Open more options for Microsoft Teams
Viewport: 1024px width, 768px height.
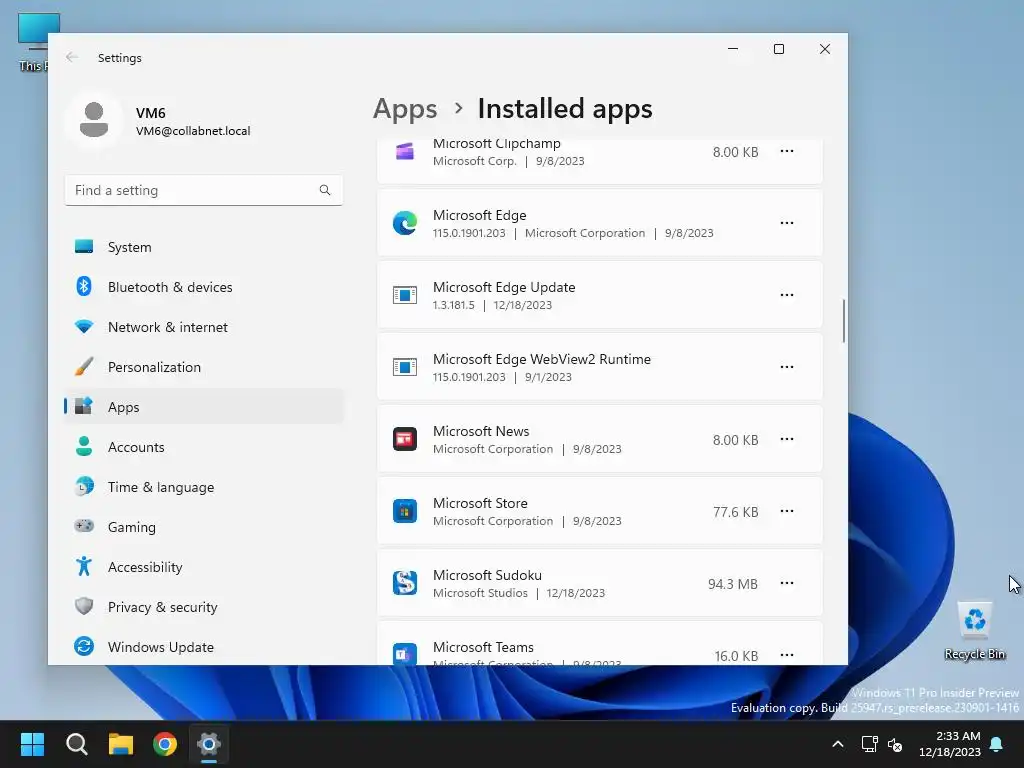pyautogui.click(x=787, y=654)
